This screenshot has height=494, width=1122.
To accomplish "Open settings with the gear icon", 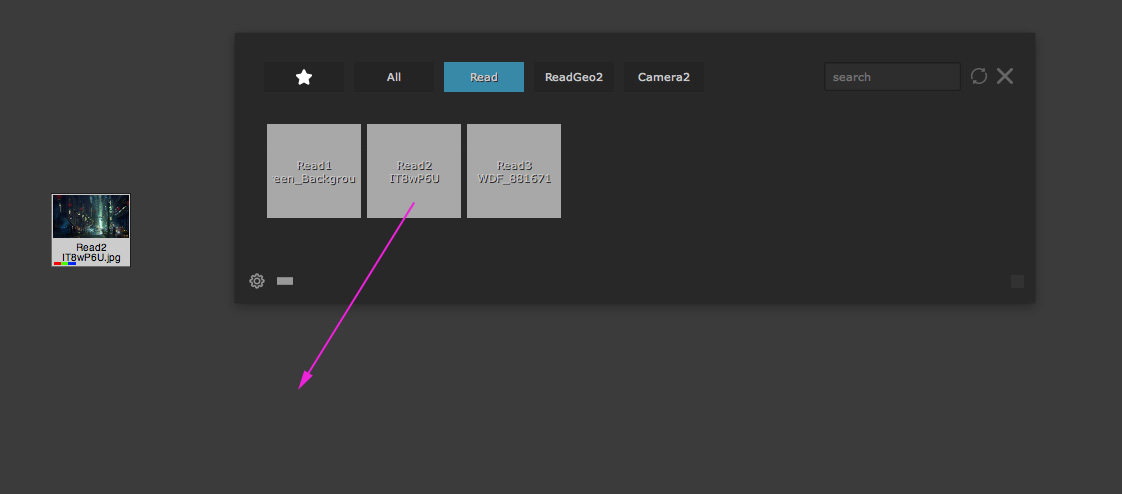I will [x=257, y=281].
